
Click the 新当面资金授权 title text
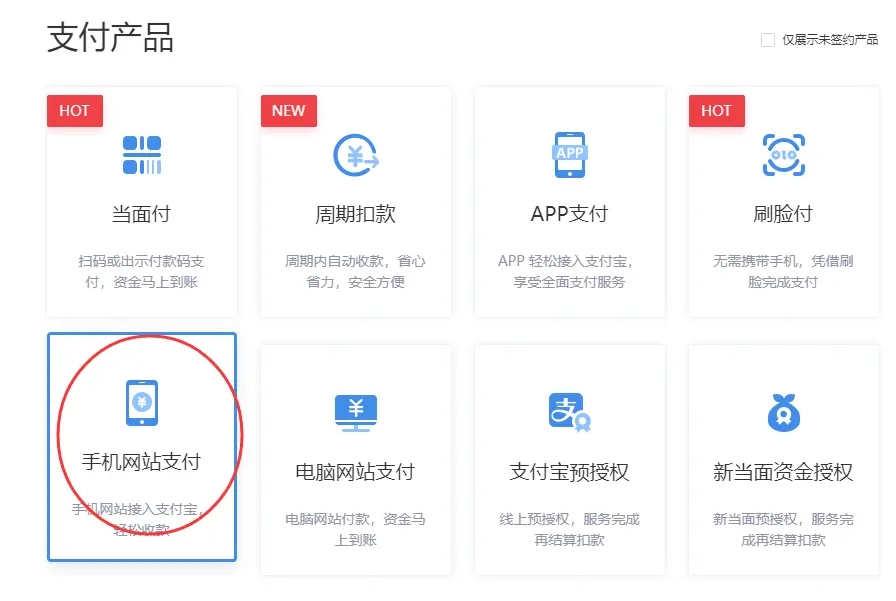tap(783, 471)
